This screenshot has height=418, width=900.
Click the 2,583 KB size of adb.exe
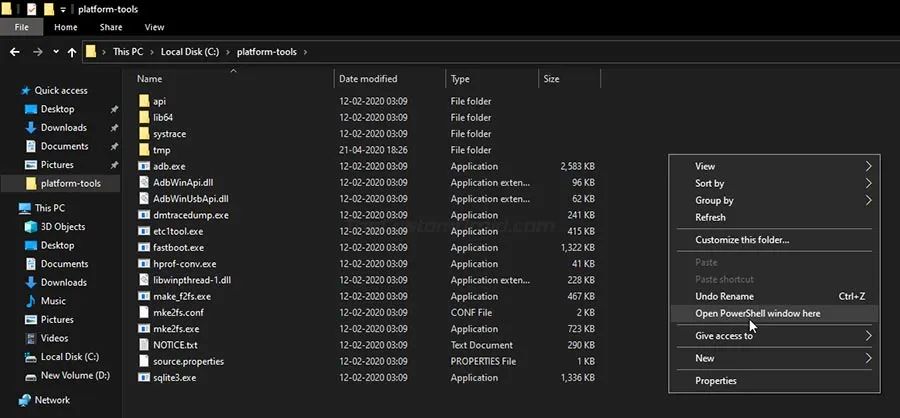pyautogui.click(x=577, y=167)
